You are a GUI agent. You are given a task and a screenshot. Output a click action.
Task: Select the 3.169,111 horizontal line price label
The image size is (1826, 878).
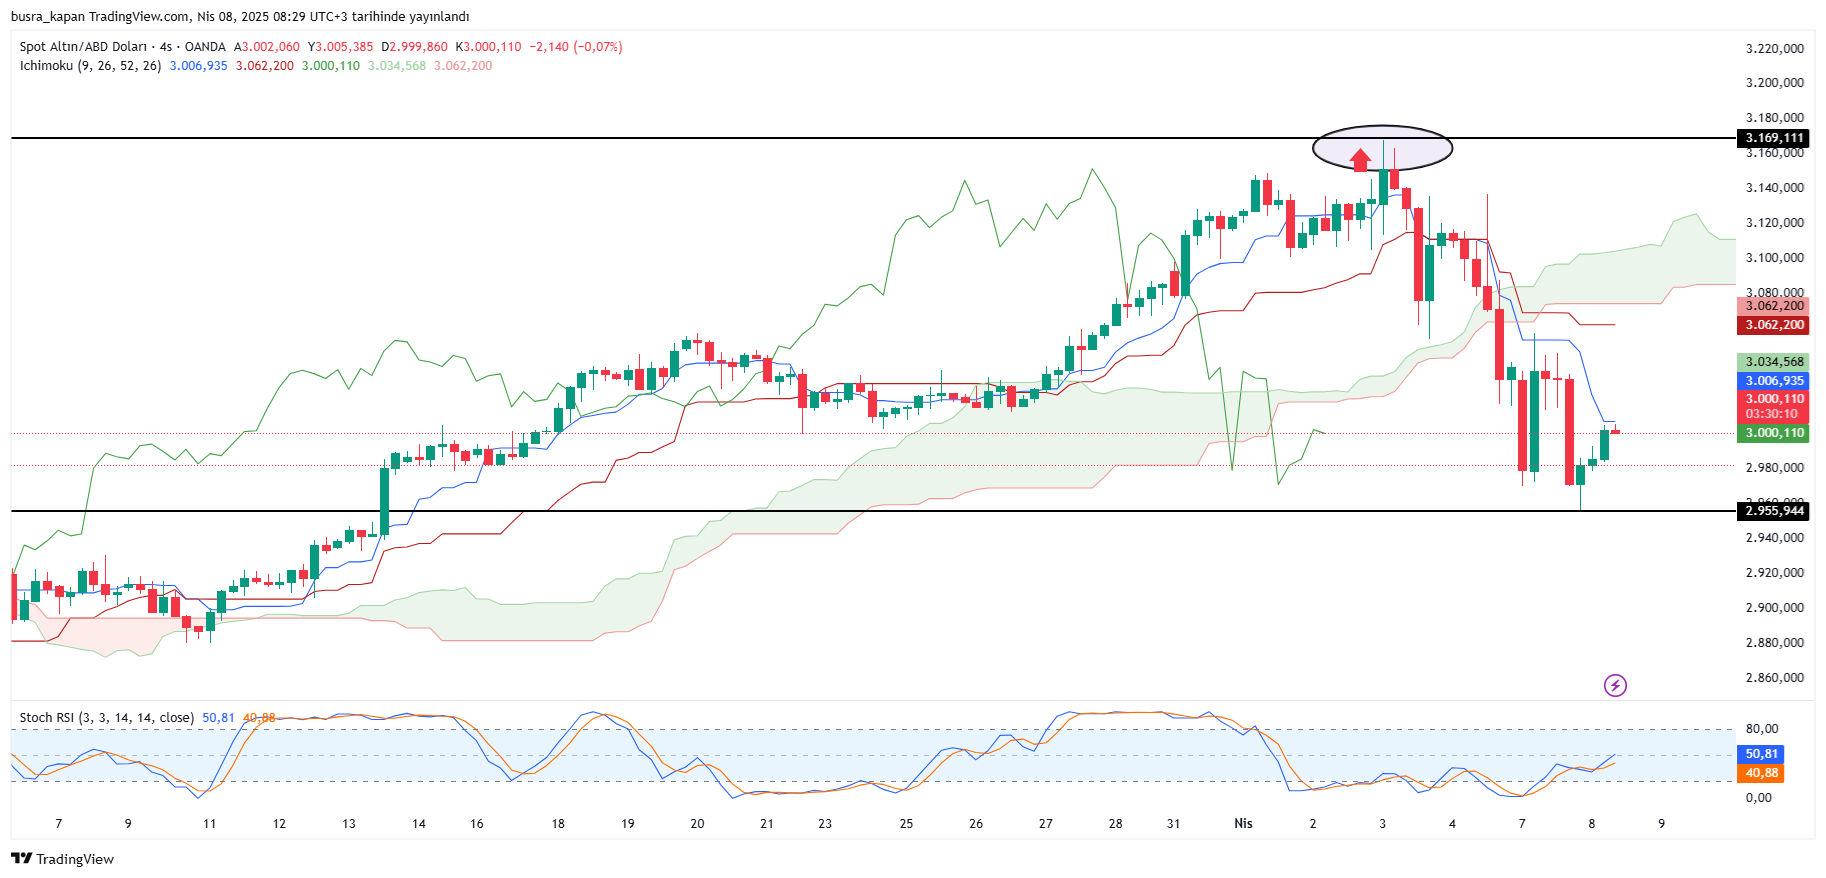(x=1773, y=138)
